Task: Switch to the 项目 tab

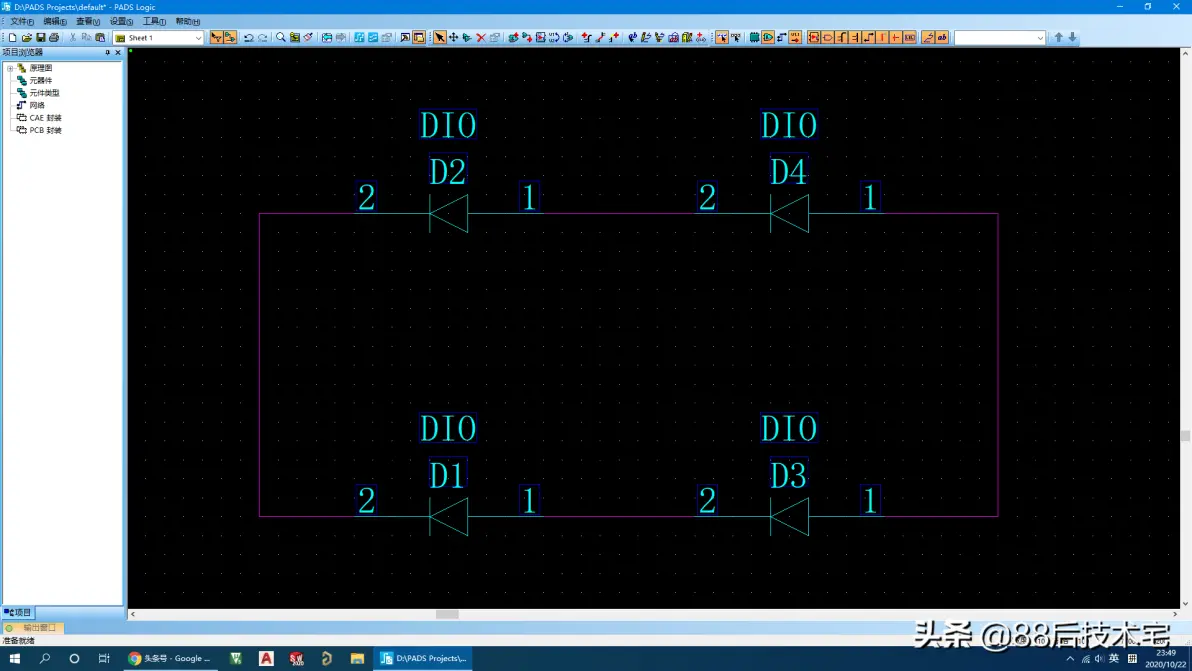Action: pyautogui.click(x=17, y=612)
